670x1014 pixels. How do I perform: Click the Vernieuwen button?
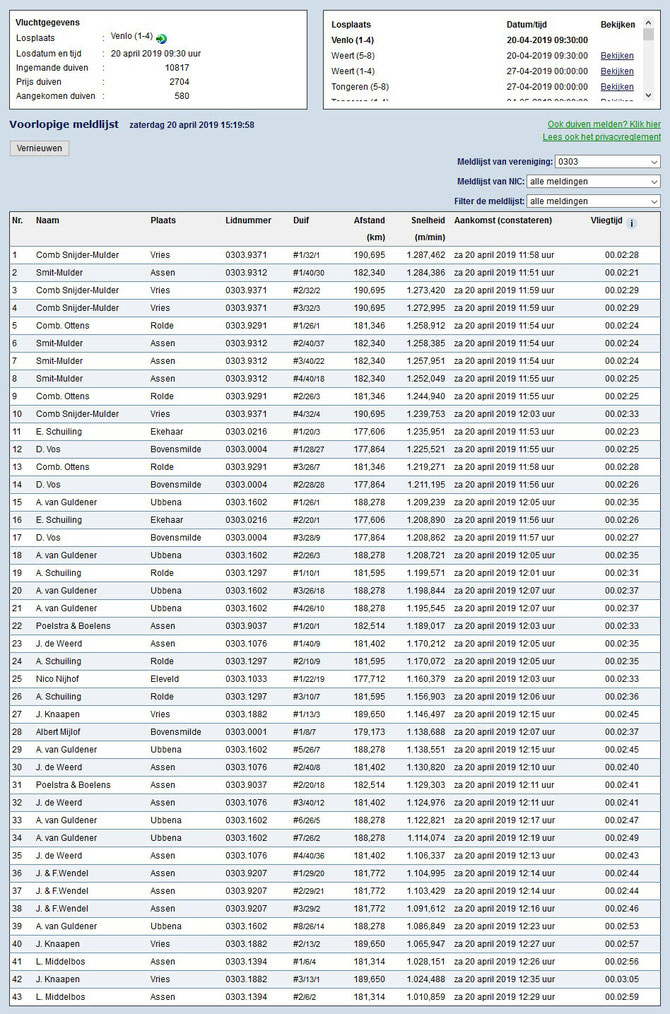pyautogui.click(x=39, y=148)
